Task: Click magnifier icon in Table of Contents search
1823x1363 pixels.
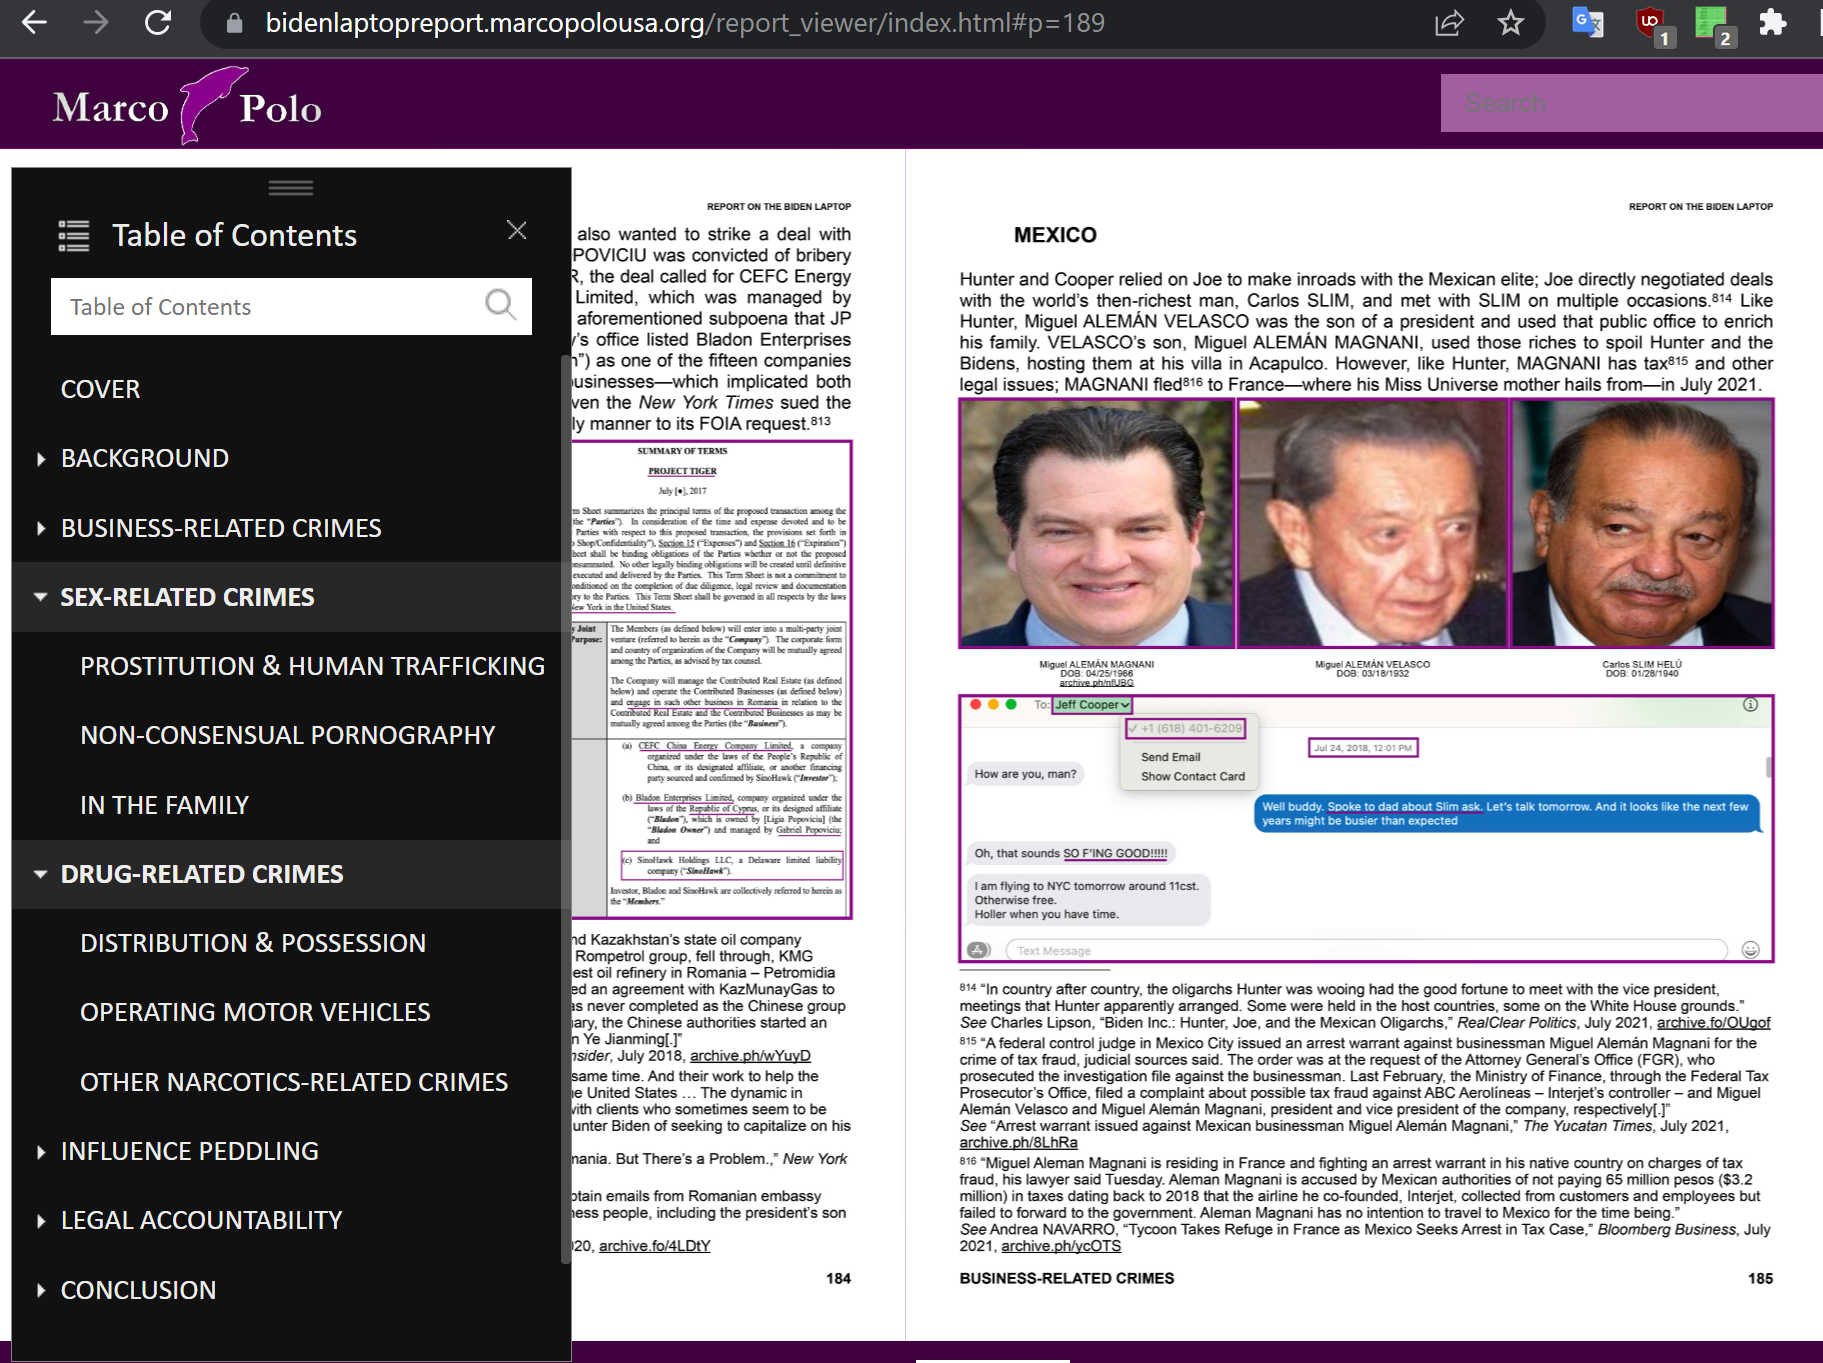Action: tap(500, 305)
